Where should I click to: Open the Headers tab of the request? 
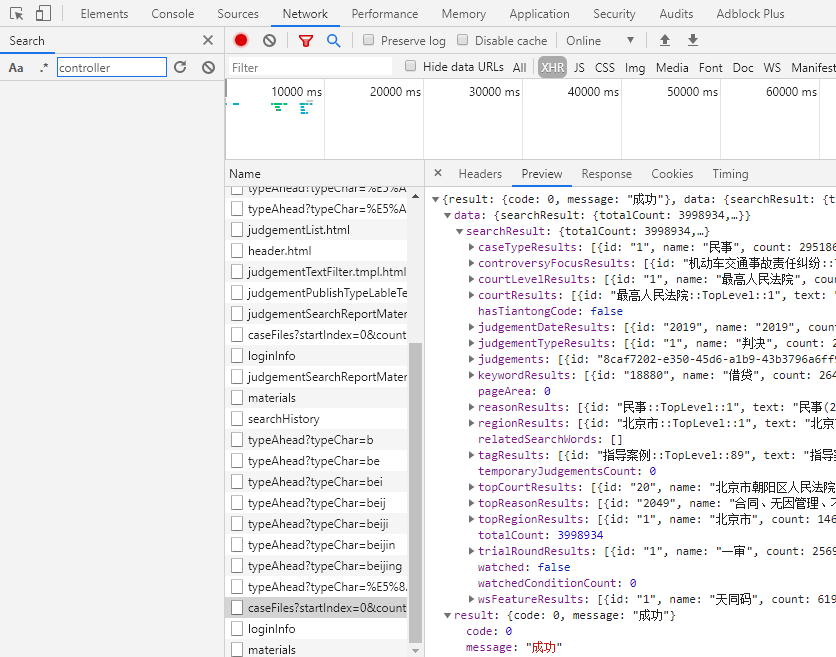[x=480, y=173]
